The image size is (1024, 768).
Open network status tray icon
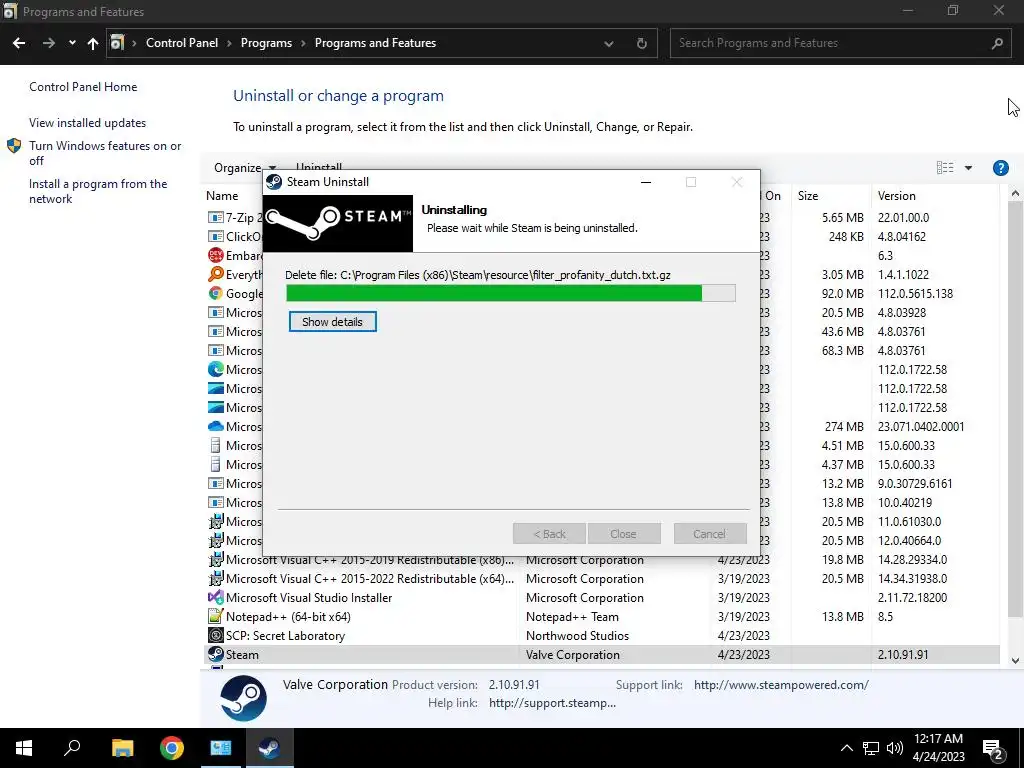(871, 748)
